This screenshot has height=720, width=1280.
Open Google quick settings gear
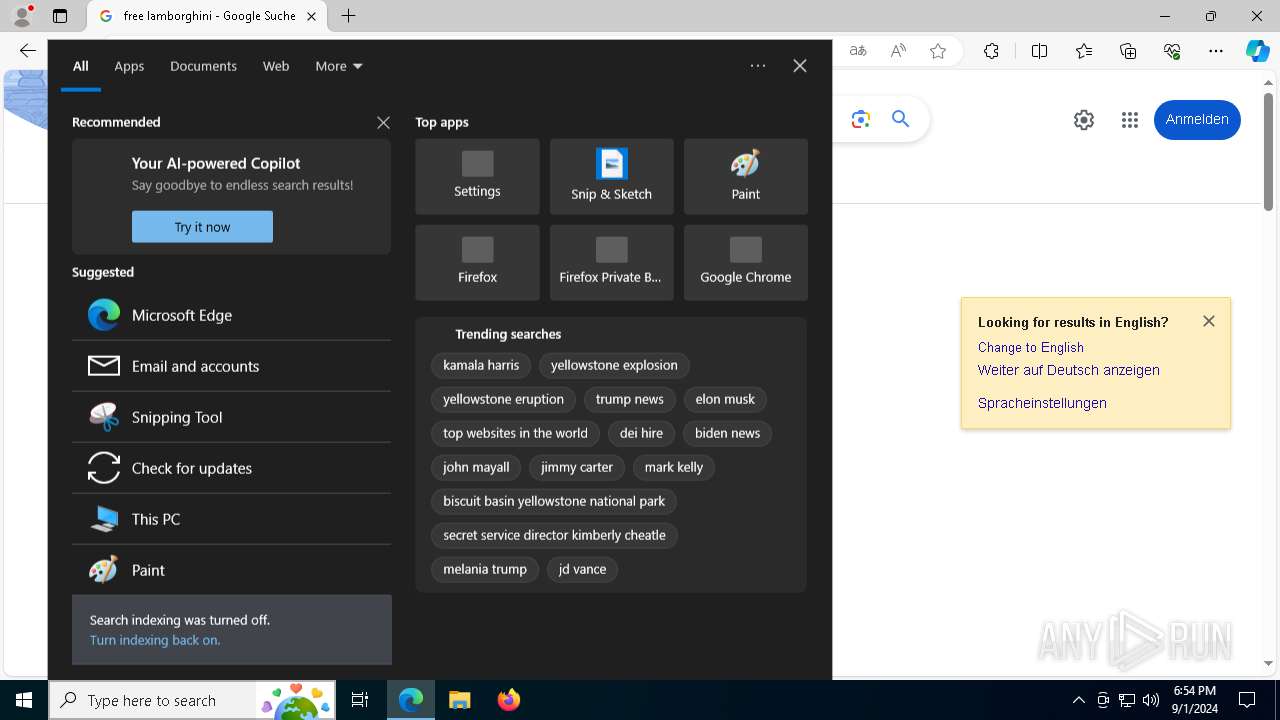1084,120
